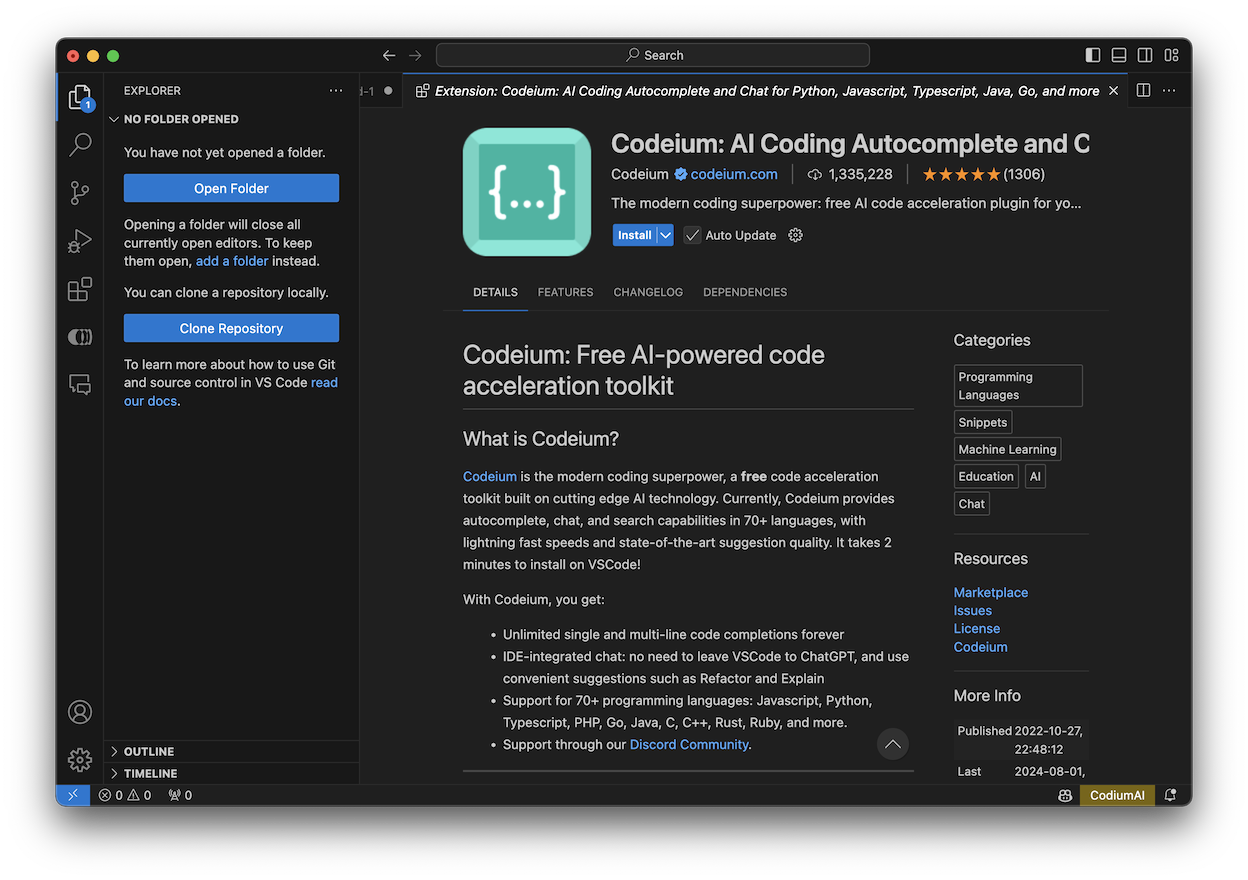This screenshot has height=880, width=1248.
Task: Open the Source Control view
Action: [x=80, y=193]
